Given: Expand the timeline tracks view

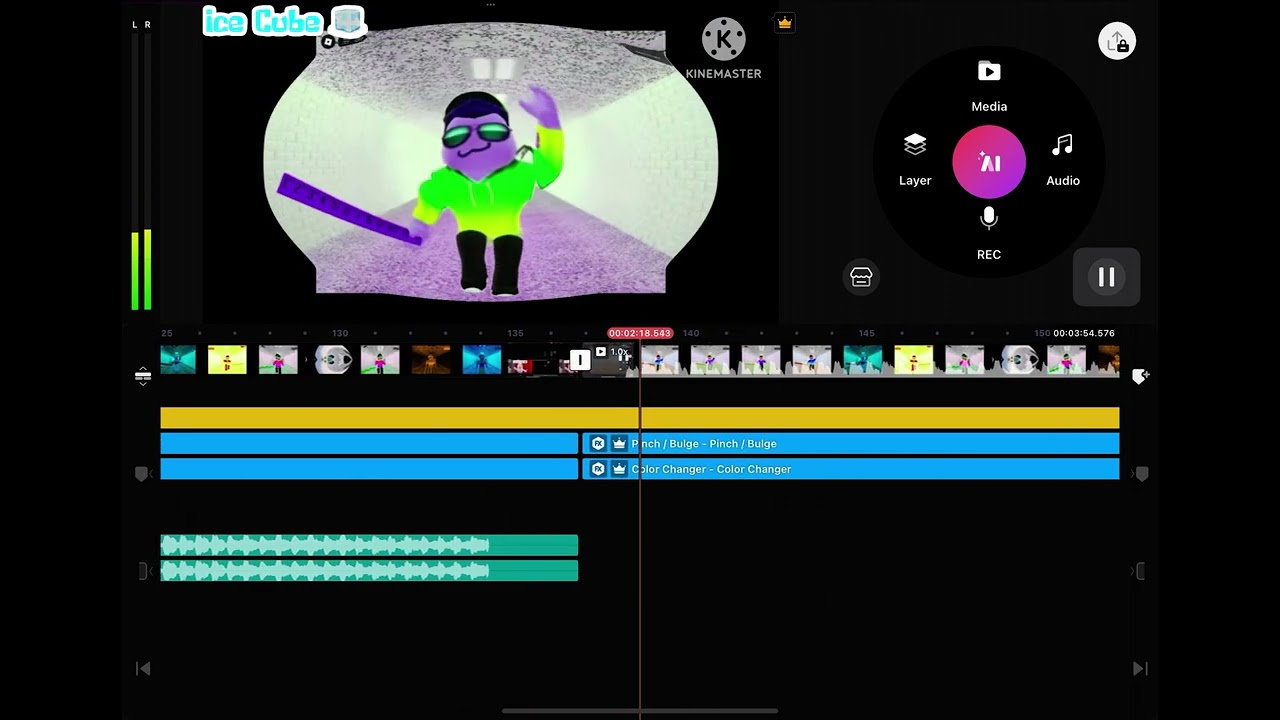Looking at the screenshot, I should pos(143,376).
